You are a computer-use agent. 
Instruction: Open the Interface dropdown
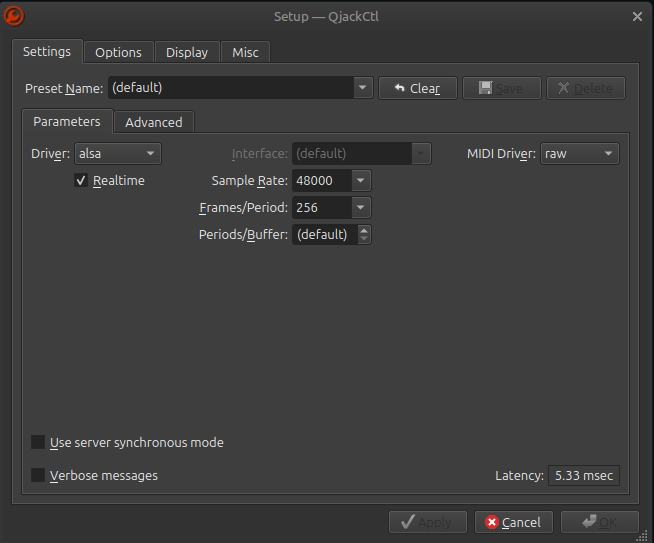coord(361,153)
